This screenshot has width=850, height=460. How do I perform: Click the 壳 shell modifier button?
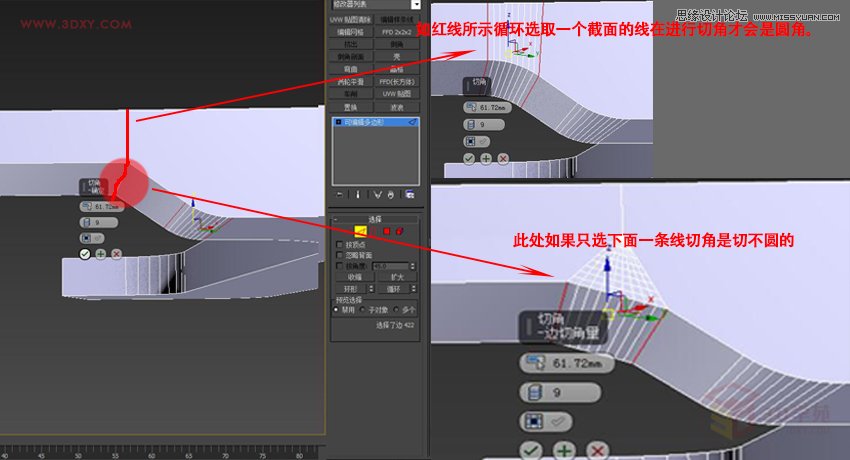click(x=397, y=57)
